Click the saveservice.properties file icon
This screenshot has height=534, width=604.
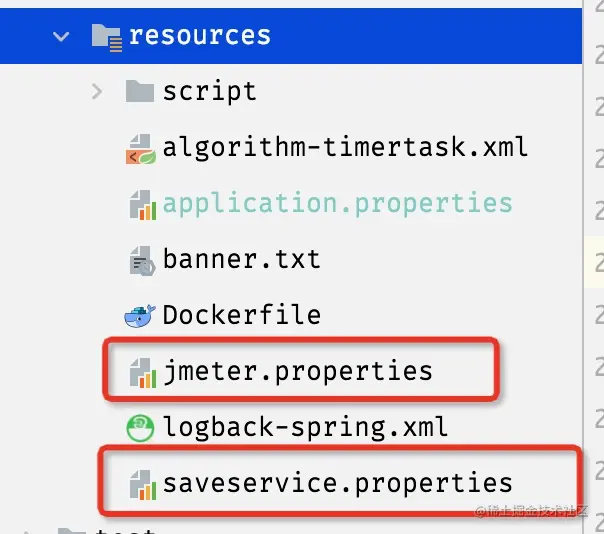point(143,484)
